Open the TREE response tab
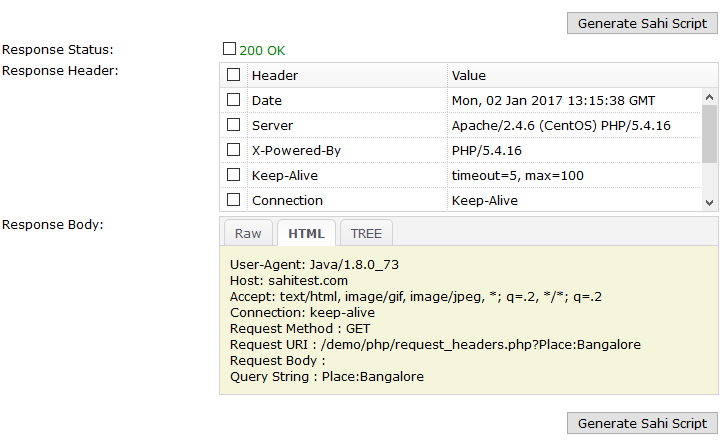 [366, 233]
